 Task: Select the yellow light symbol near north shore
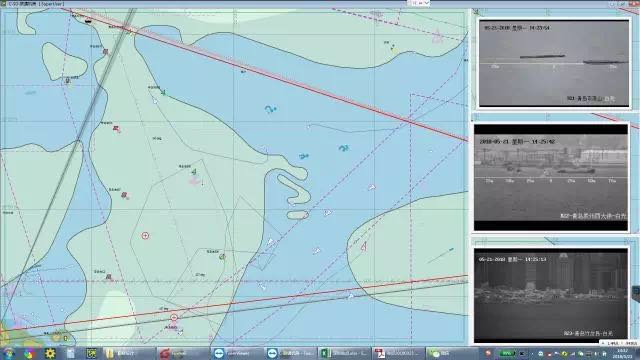click(x=393, y=48)
